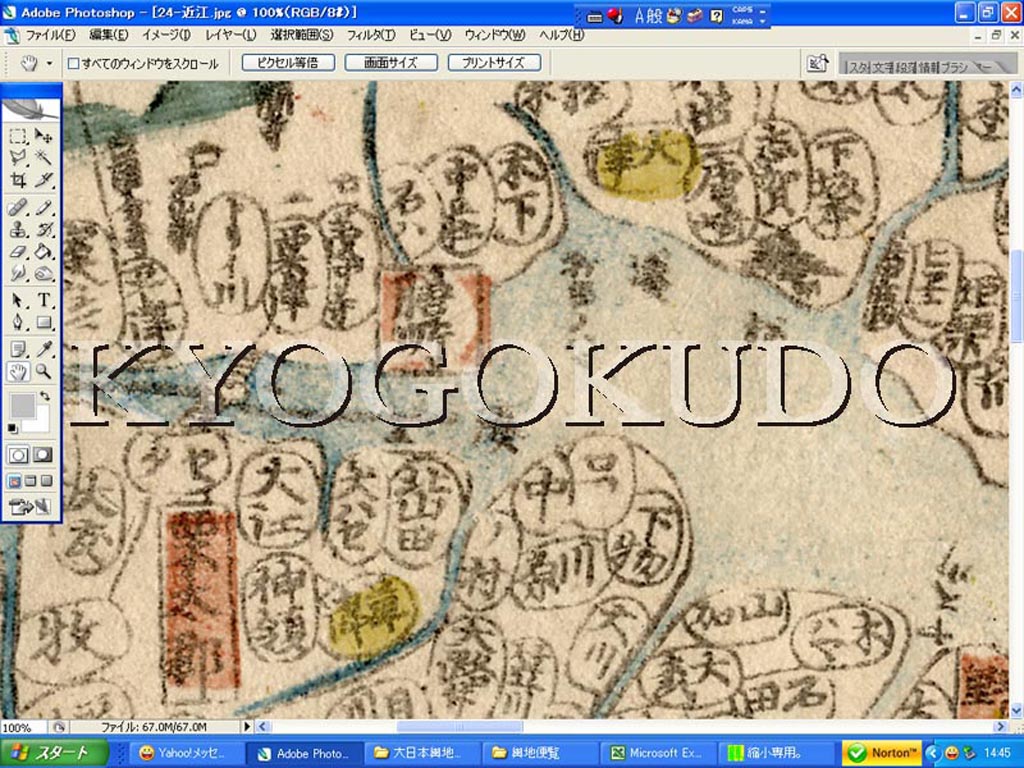Select the Hand tool in toolbox
Image resolution: width=1024 pixels, height=768 pixels.
18,372
